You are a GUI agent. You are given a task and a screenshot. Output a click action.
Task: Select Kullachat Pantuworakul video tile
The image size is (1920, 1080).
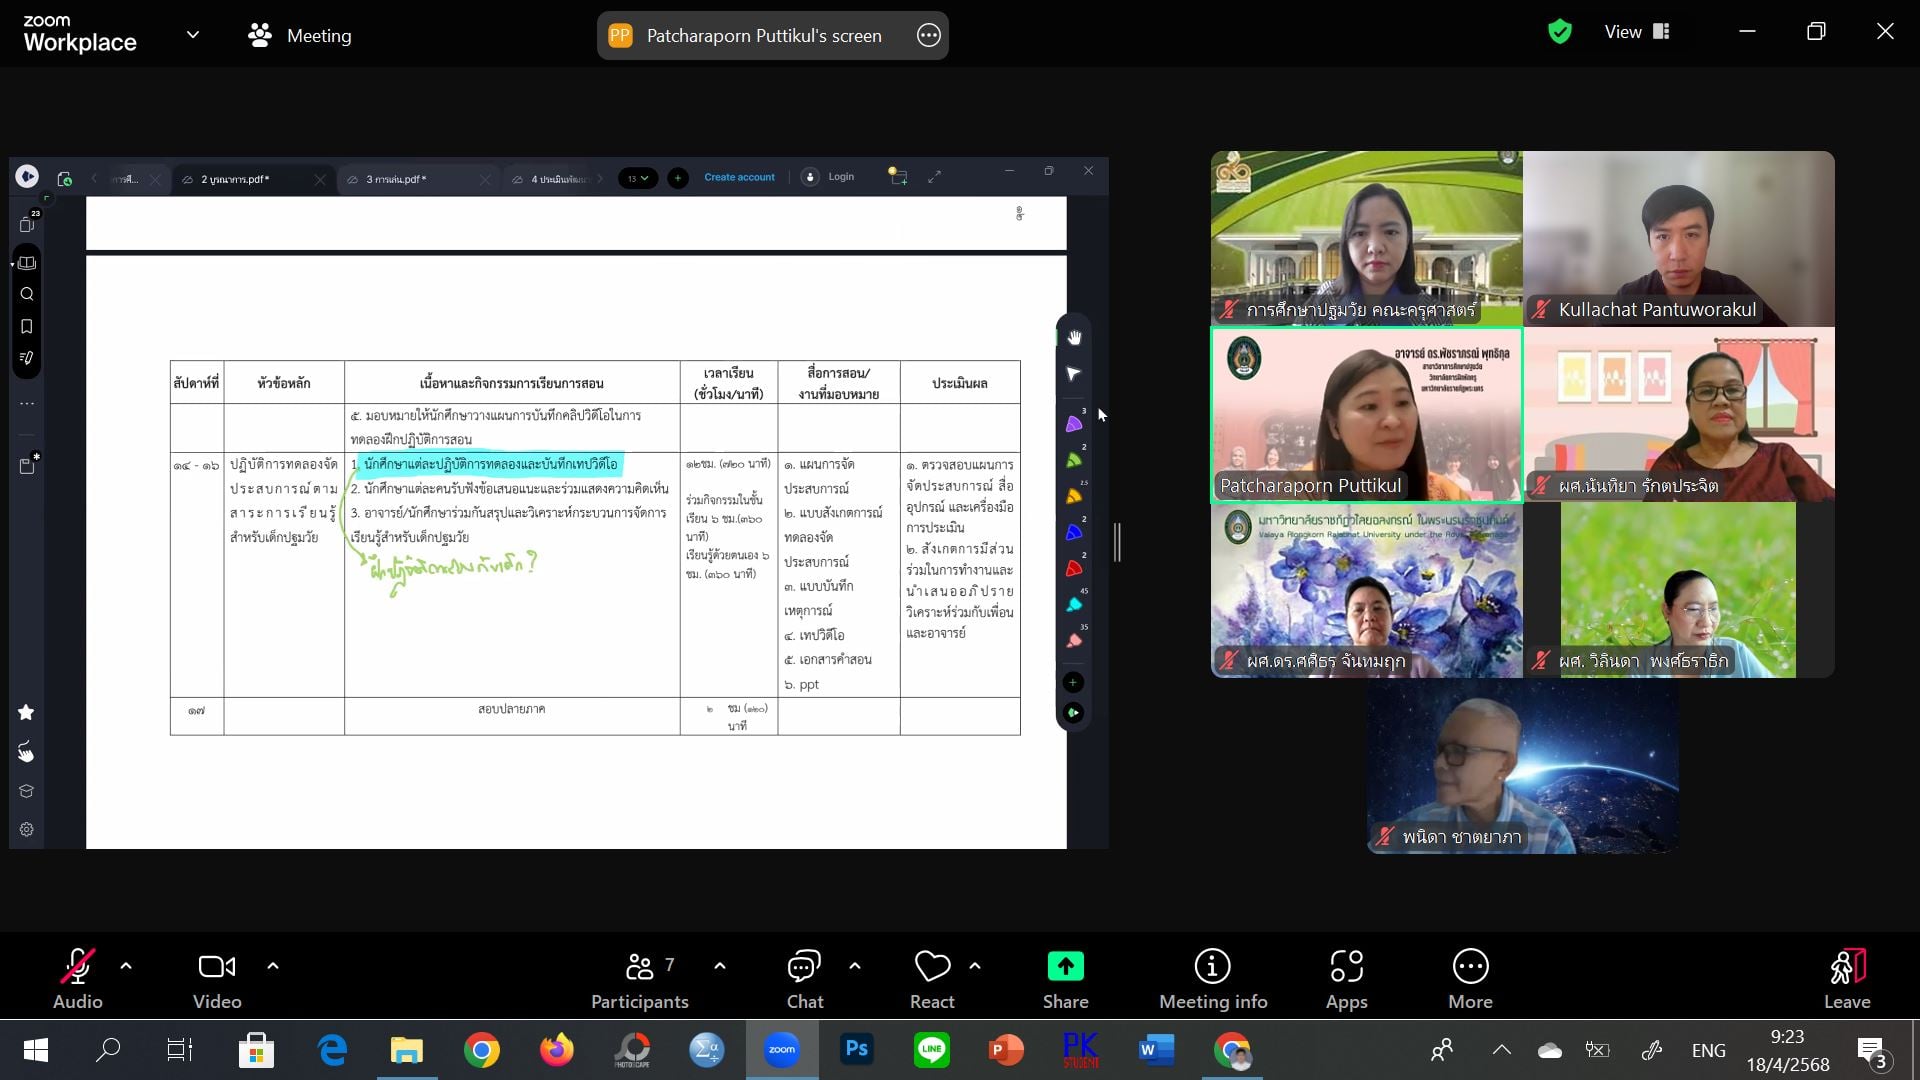pos(1678,239)
